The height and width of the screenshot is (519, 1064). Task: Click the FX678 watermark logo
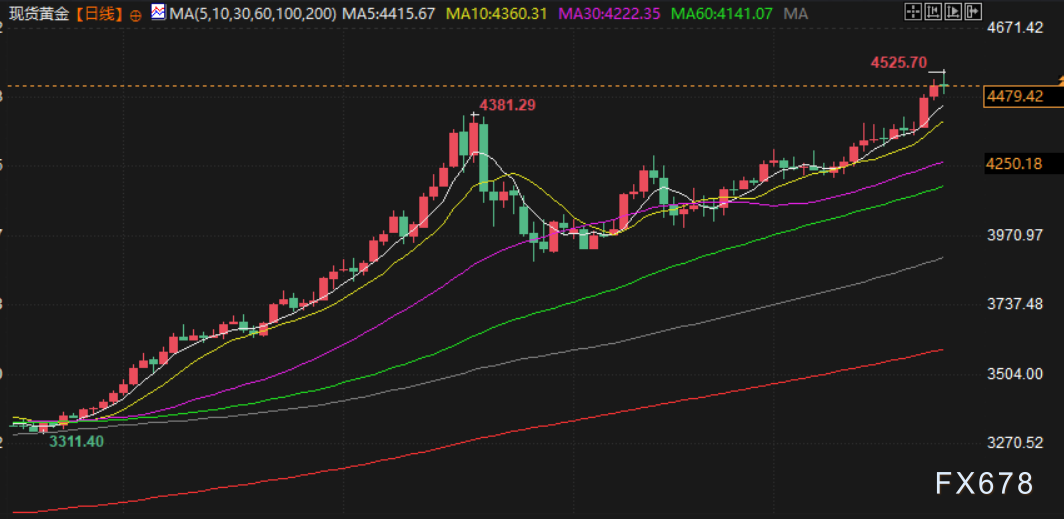(x=984, y=484)
